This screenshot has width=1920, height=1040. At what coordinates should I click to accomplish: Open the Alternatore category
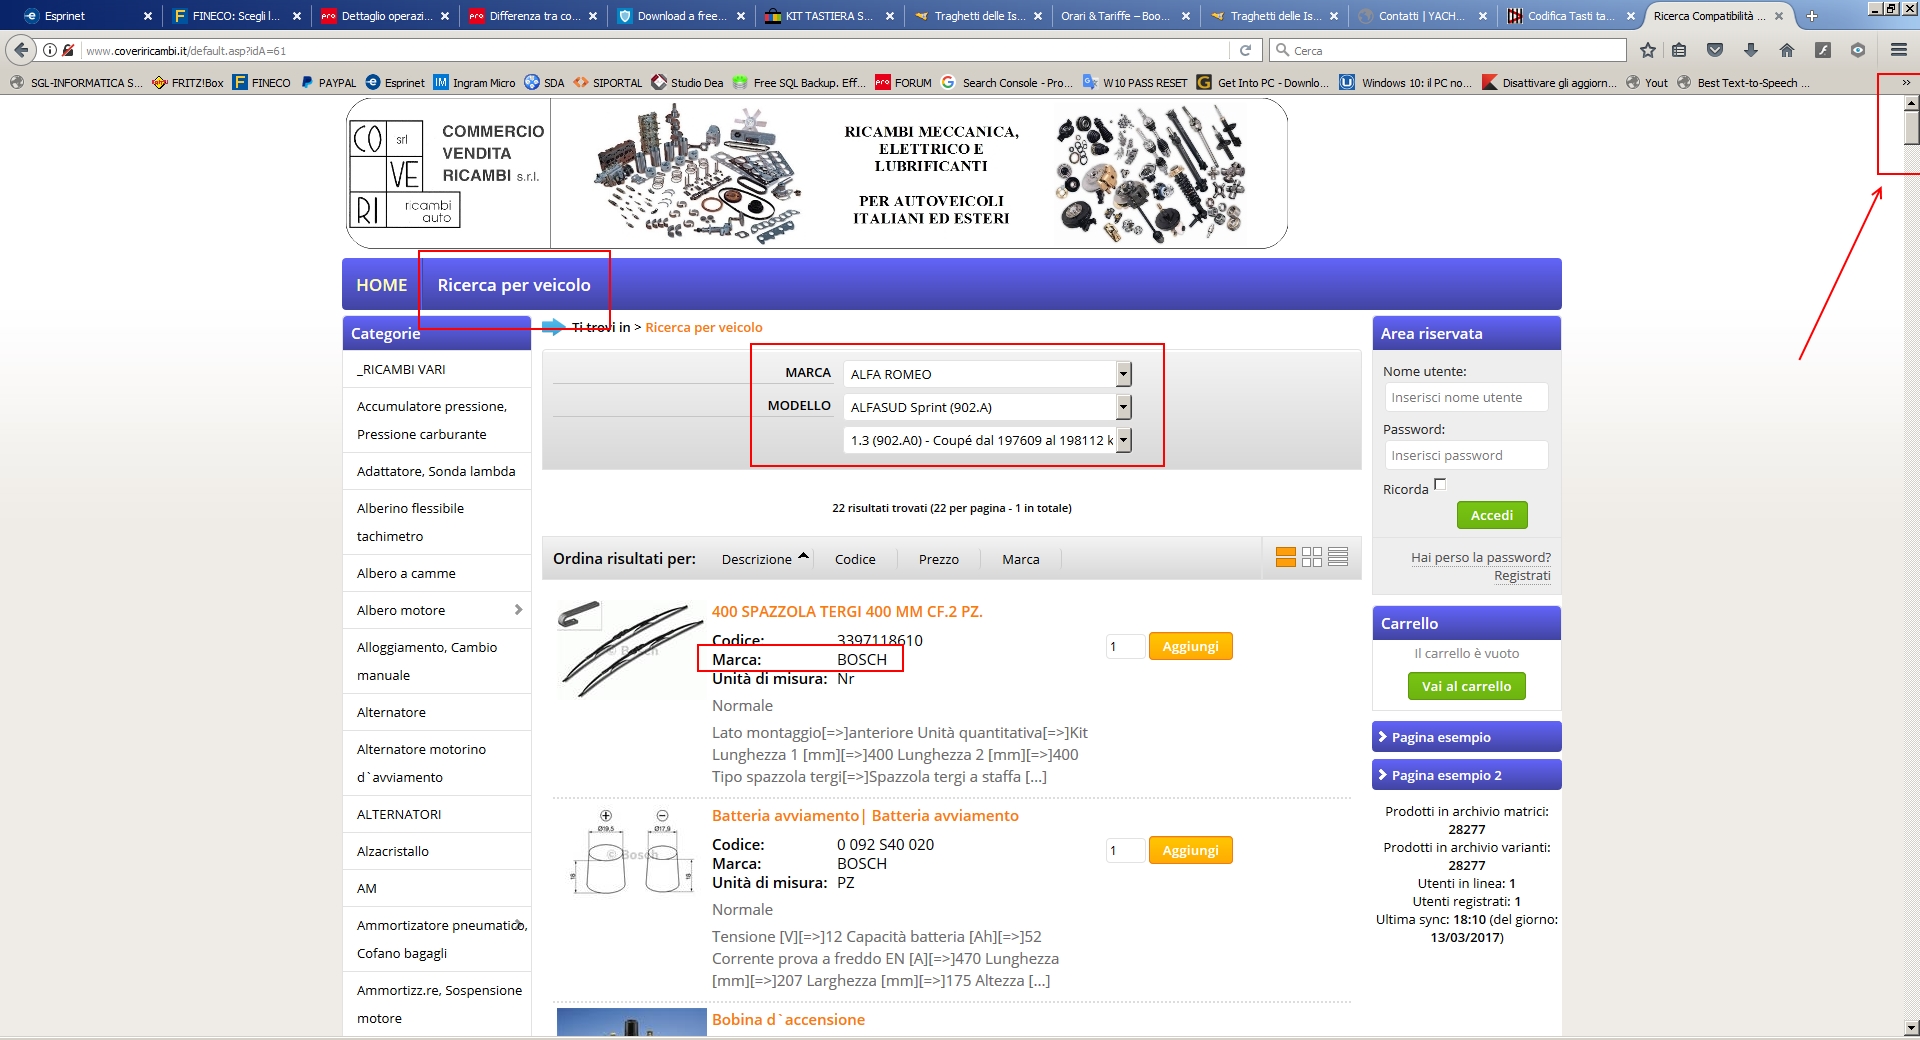pos(391,712)
